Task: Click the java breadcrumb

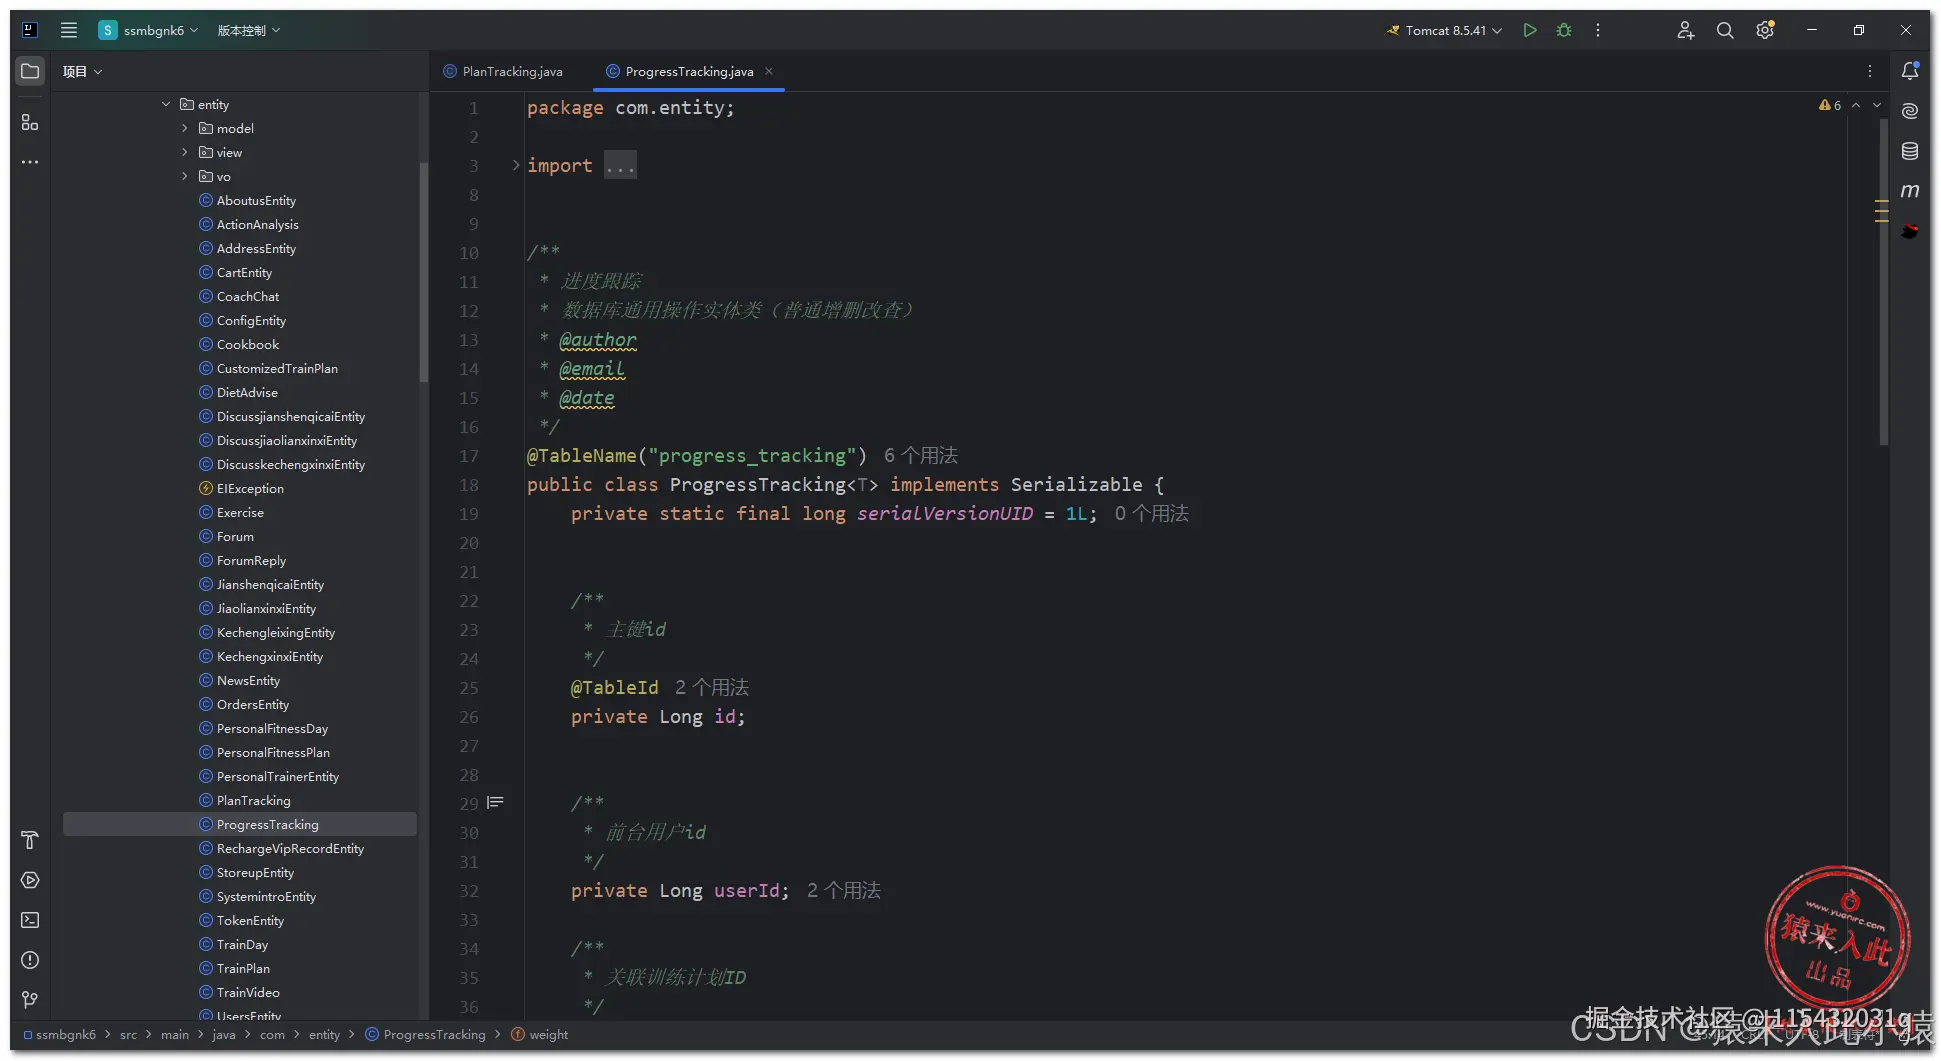Action: pos(224,1034)
